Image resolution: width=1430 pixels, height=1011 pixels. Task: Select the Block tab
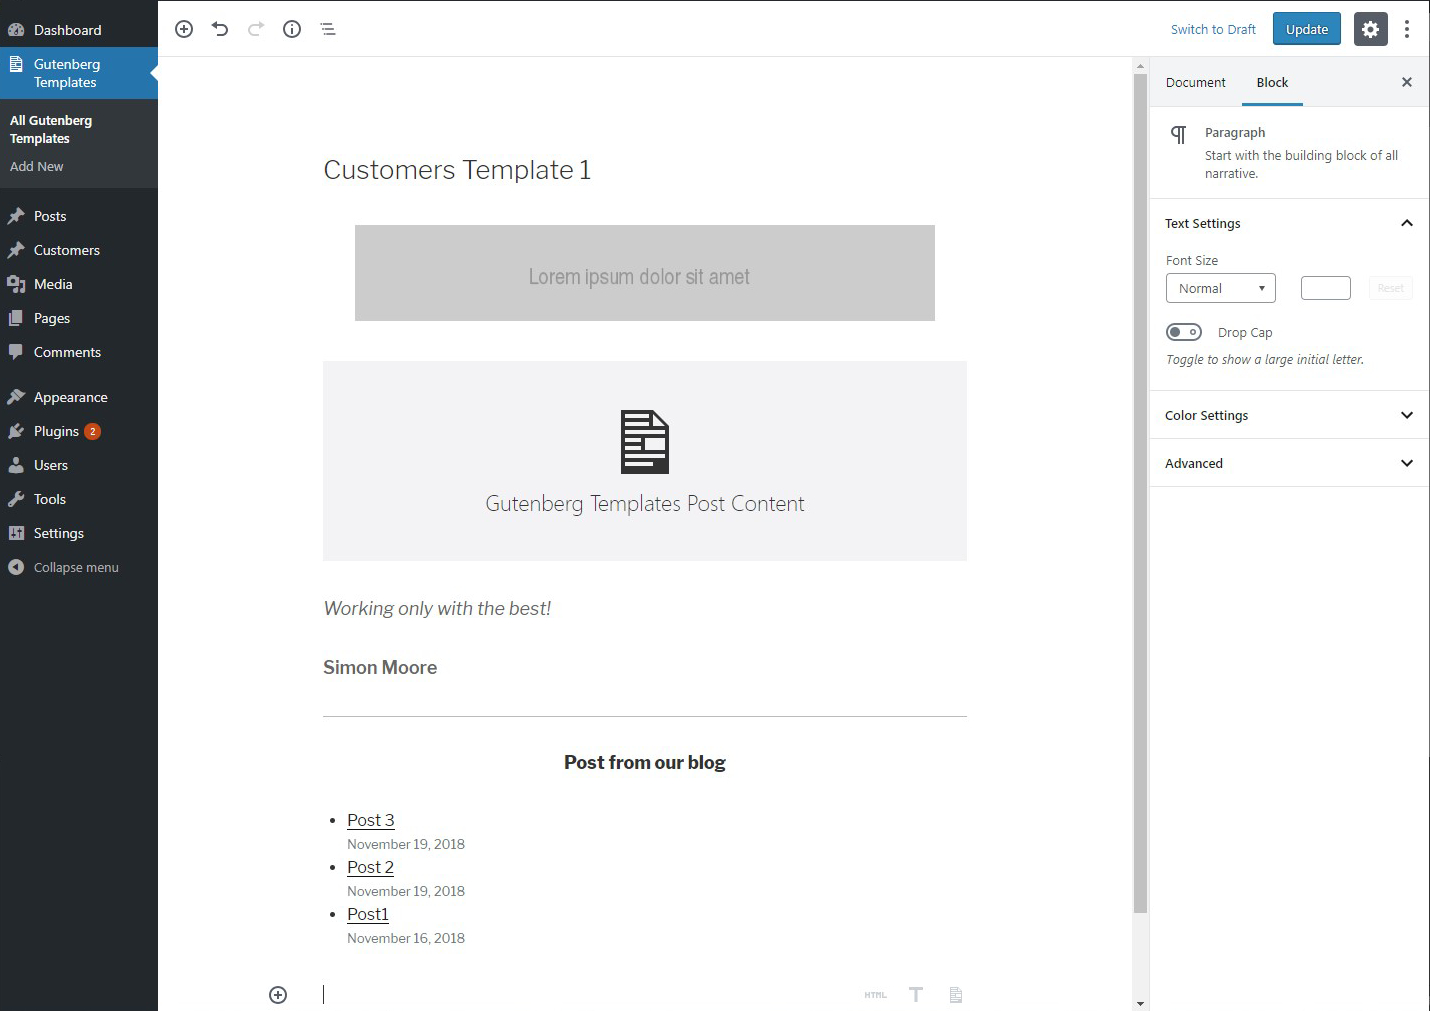pyautogui.click(x=1272, y=82)
